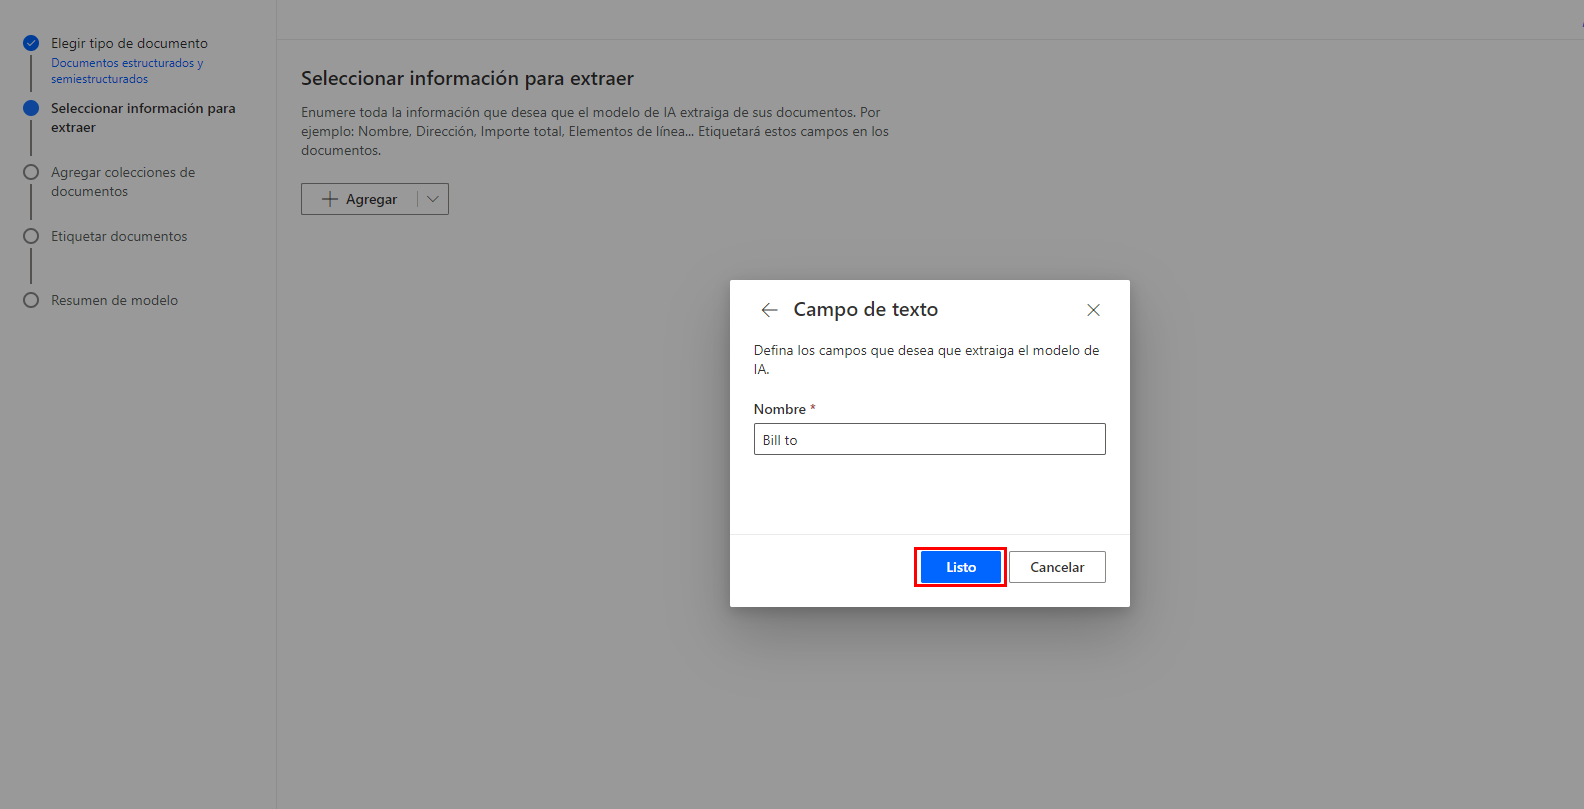The width and height of the screenshot is (1584, 809).
Task: Confirm the field with the Listo button
Action: (x=960, y=567)
